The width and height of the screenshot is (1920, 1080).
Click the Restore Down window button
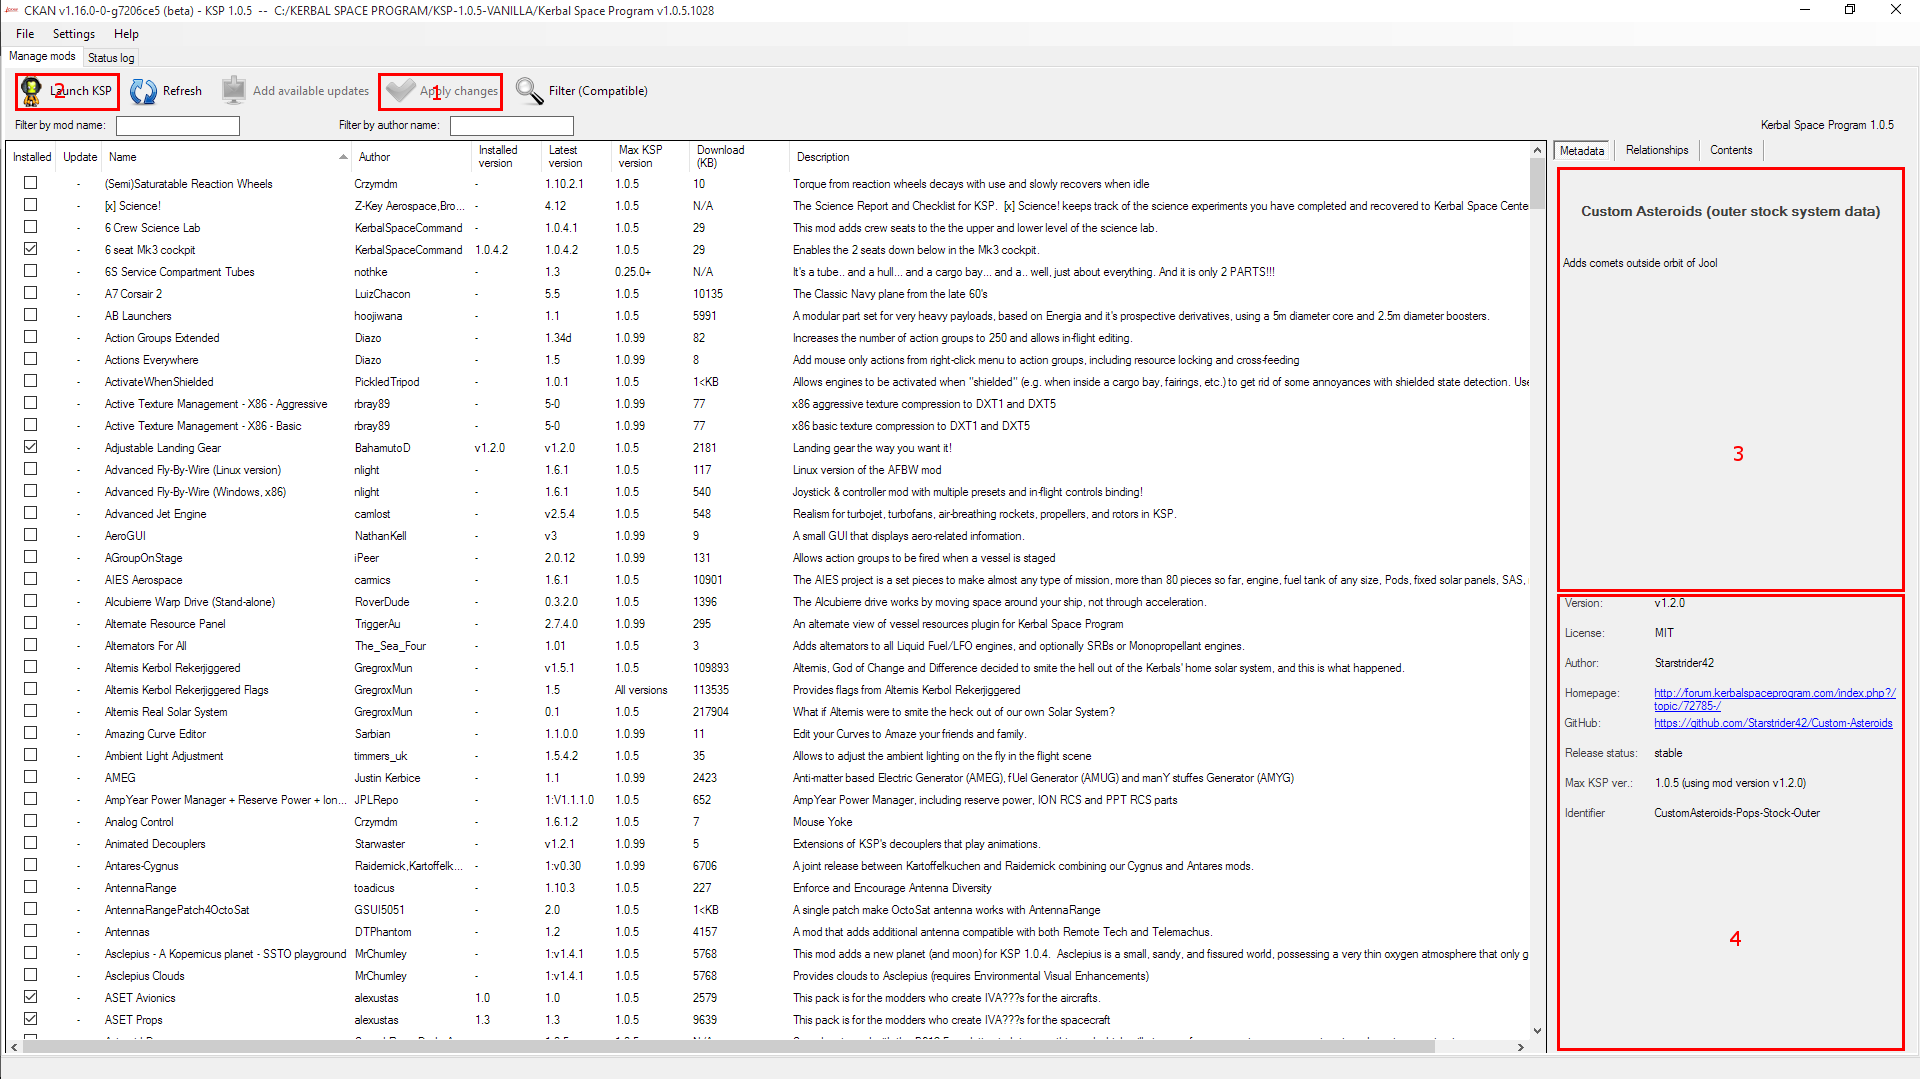coord(1850,10)
